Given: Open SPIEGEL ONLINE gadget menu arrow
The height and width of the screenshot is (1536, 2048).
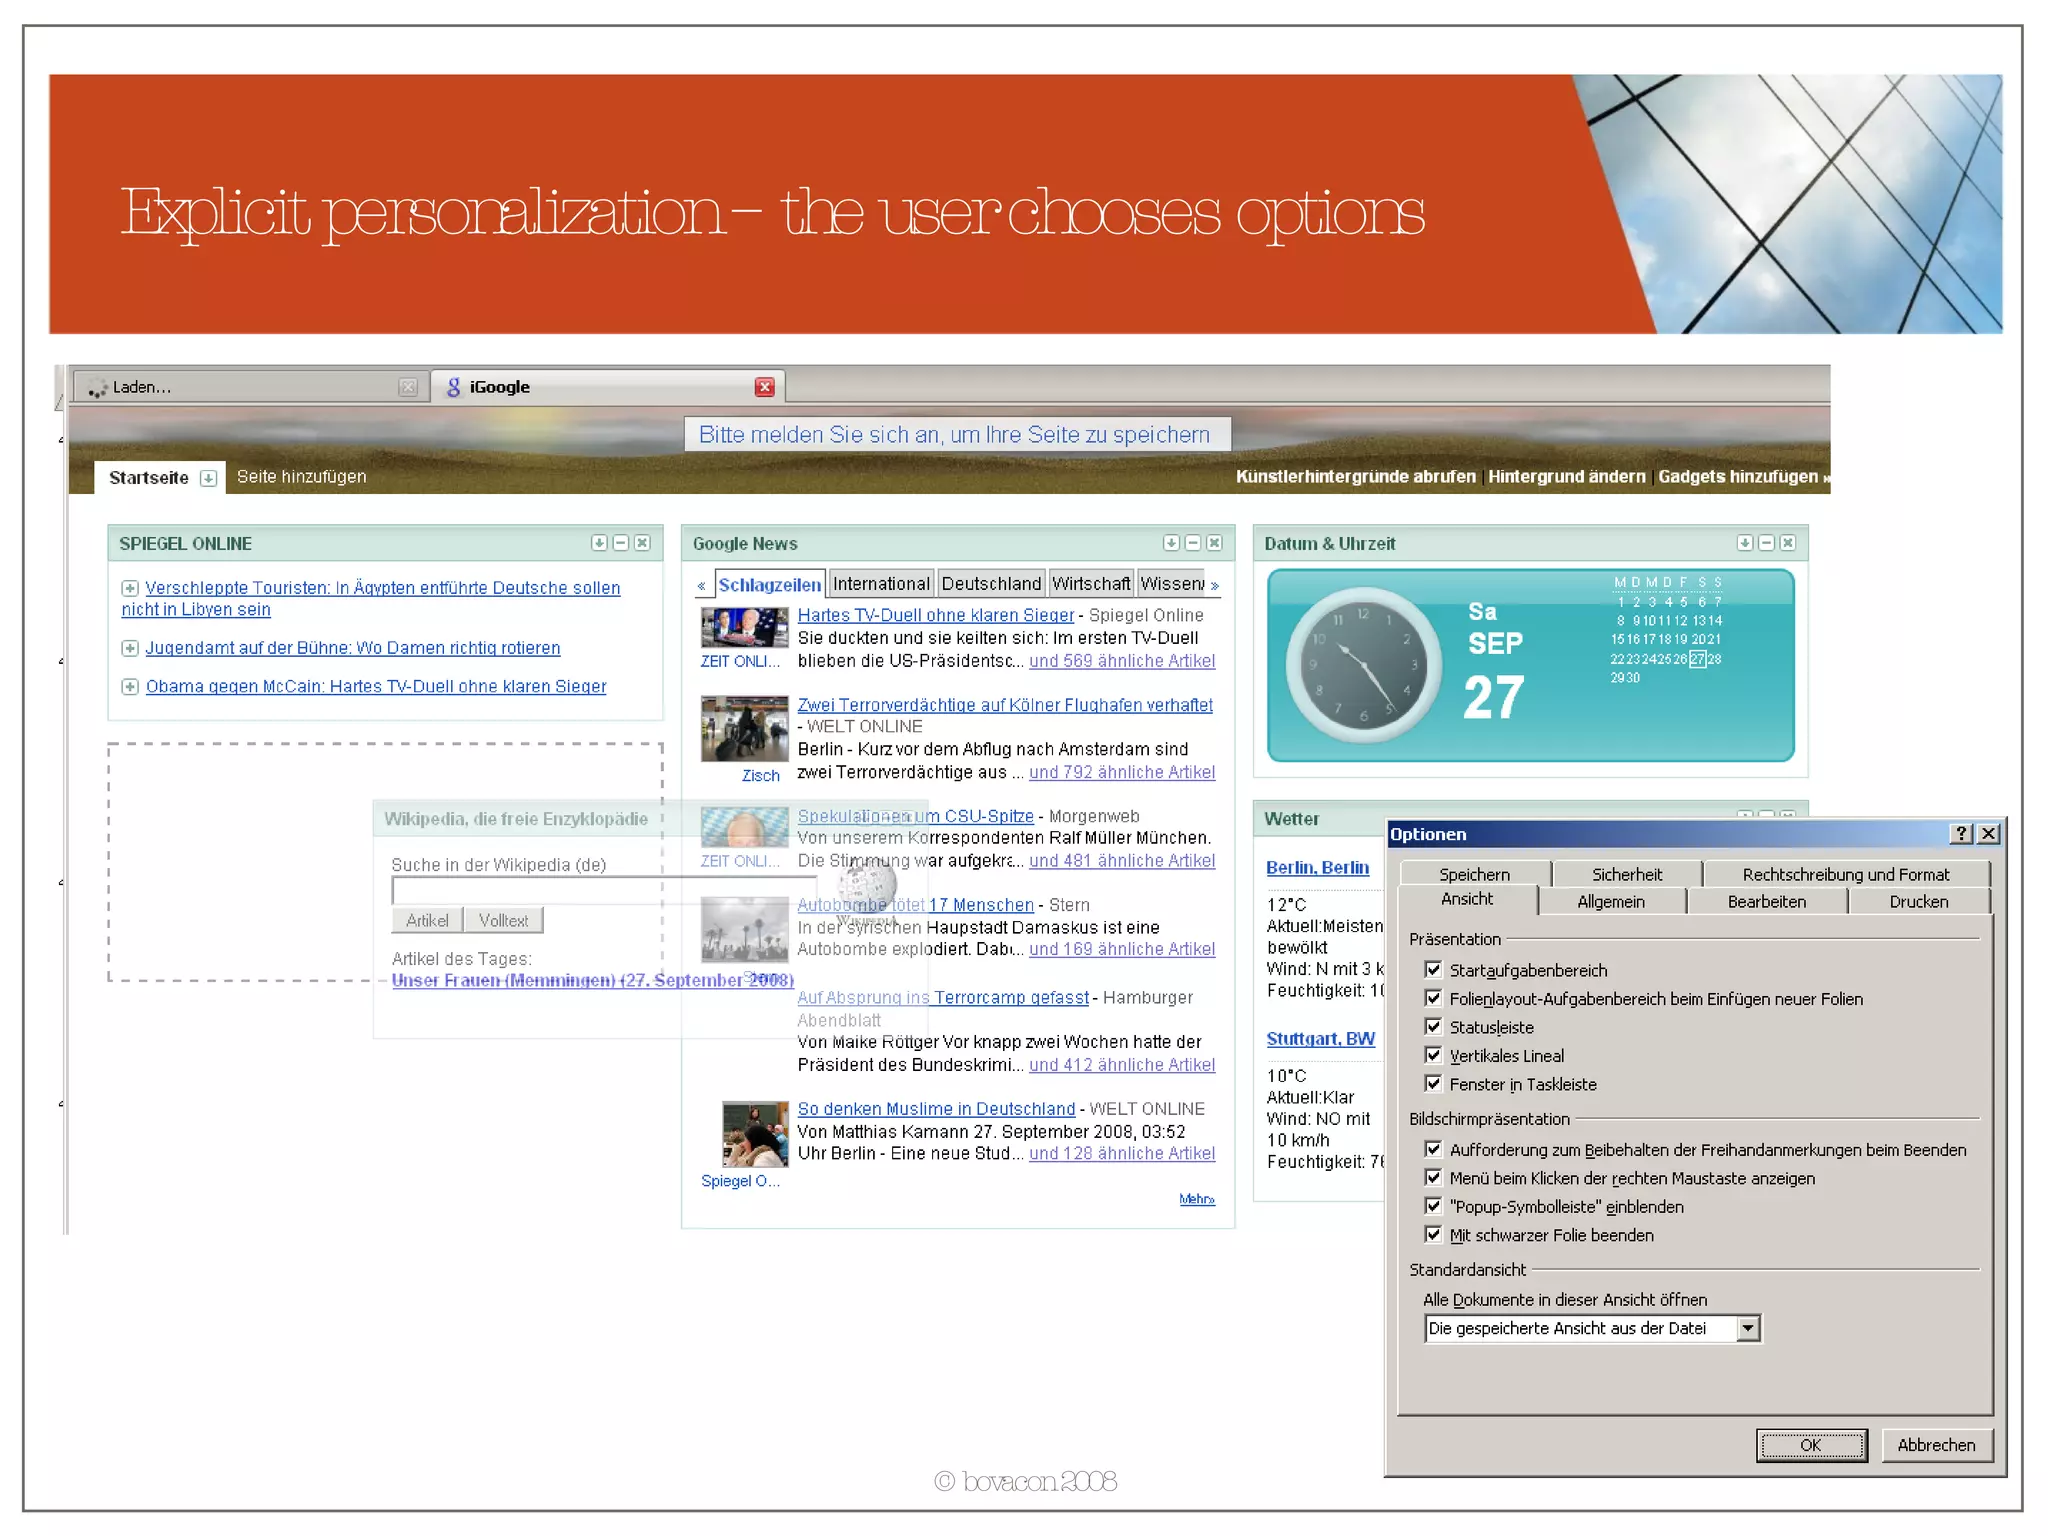Looking at the screenshot, I should click(599, 543).
